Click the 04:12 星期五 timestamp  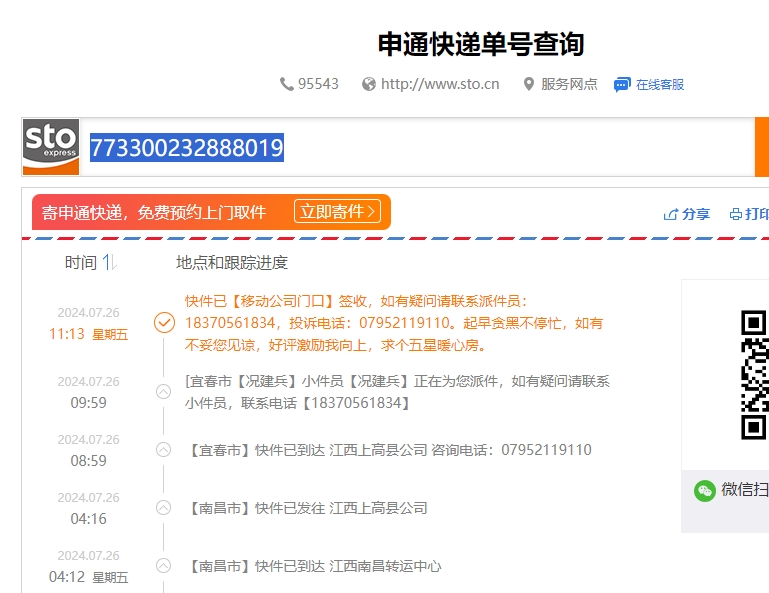[88, 577]
